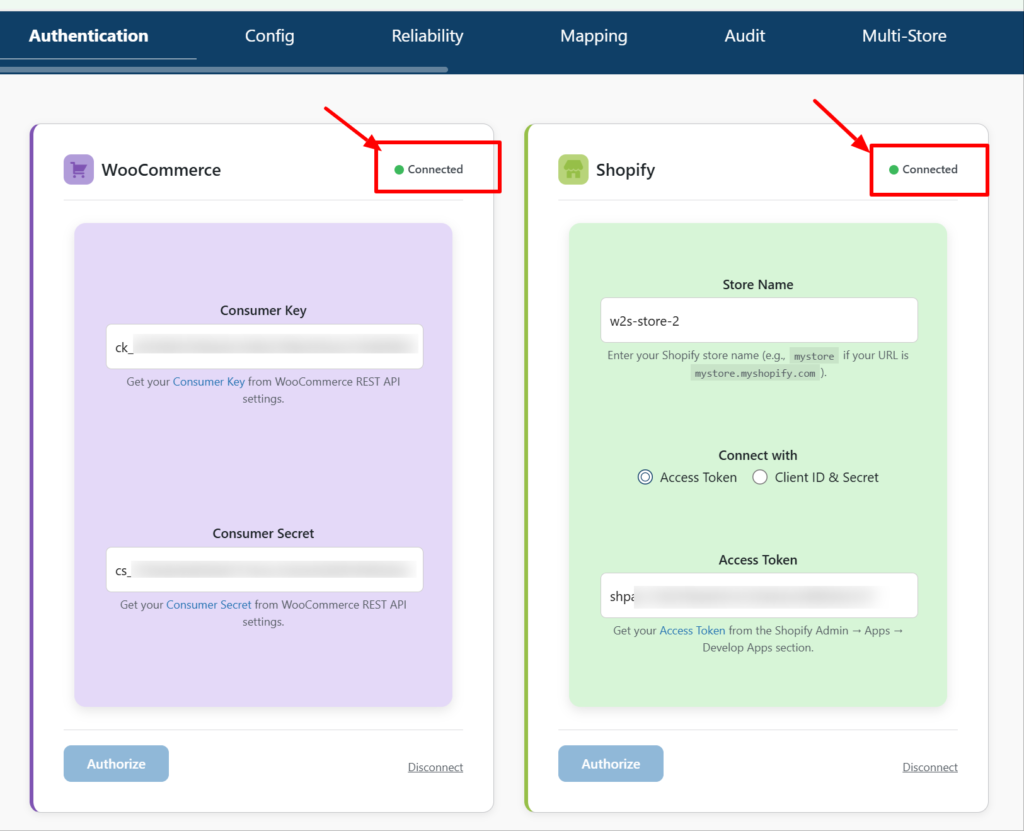
Task: Open the Consumer Key help link
Action: (208, 382)
